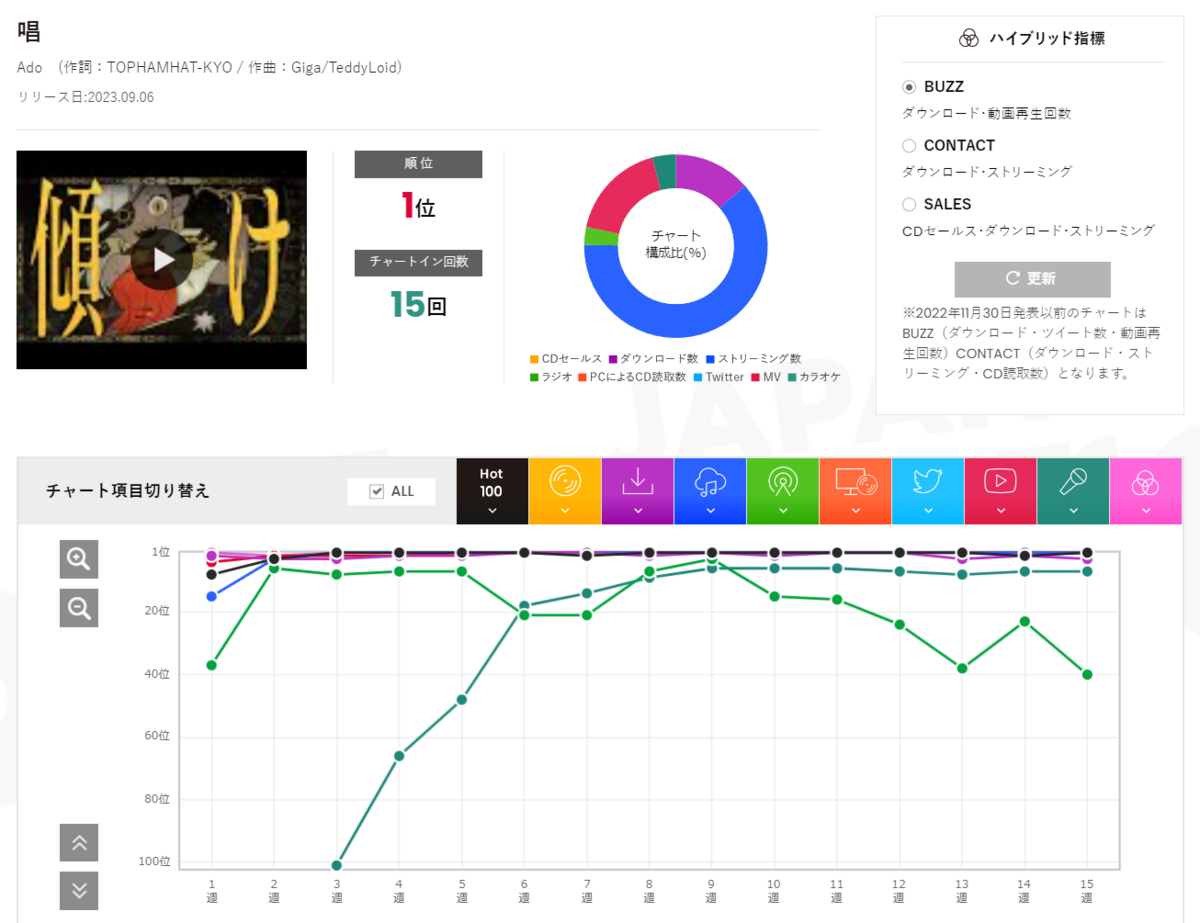1200x923 pixels.
Task: Select the orange CD sales disc icon
Action: click(565, 482)
